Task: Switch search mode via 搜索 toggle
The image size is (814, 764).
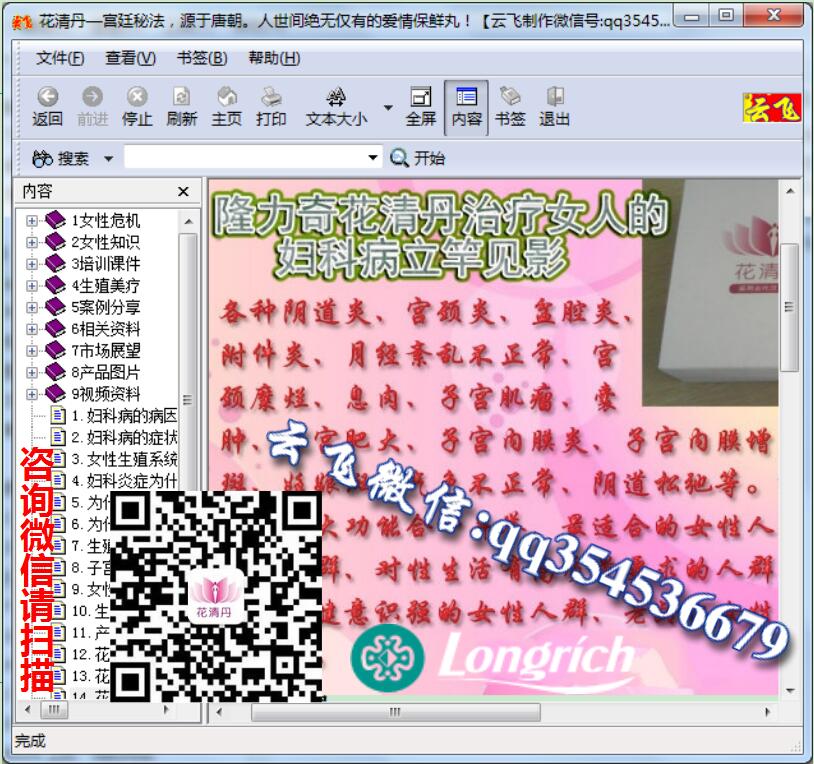Action: (60, 157)
